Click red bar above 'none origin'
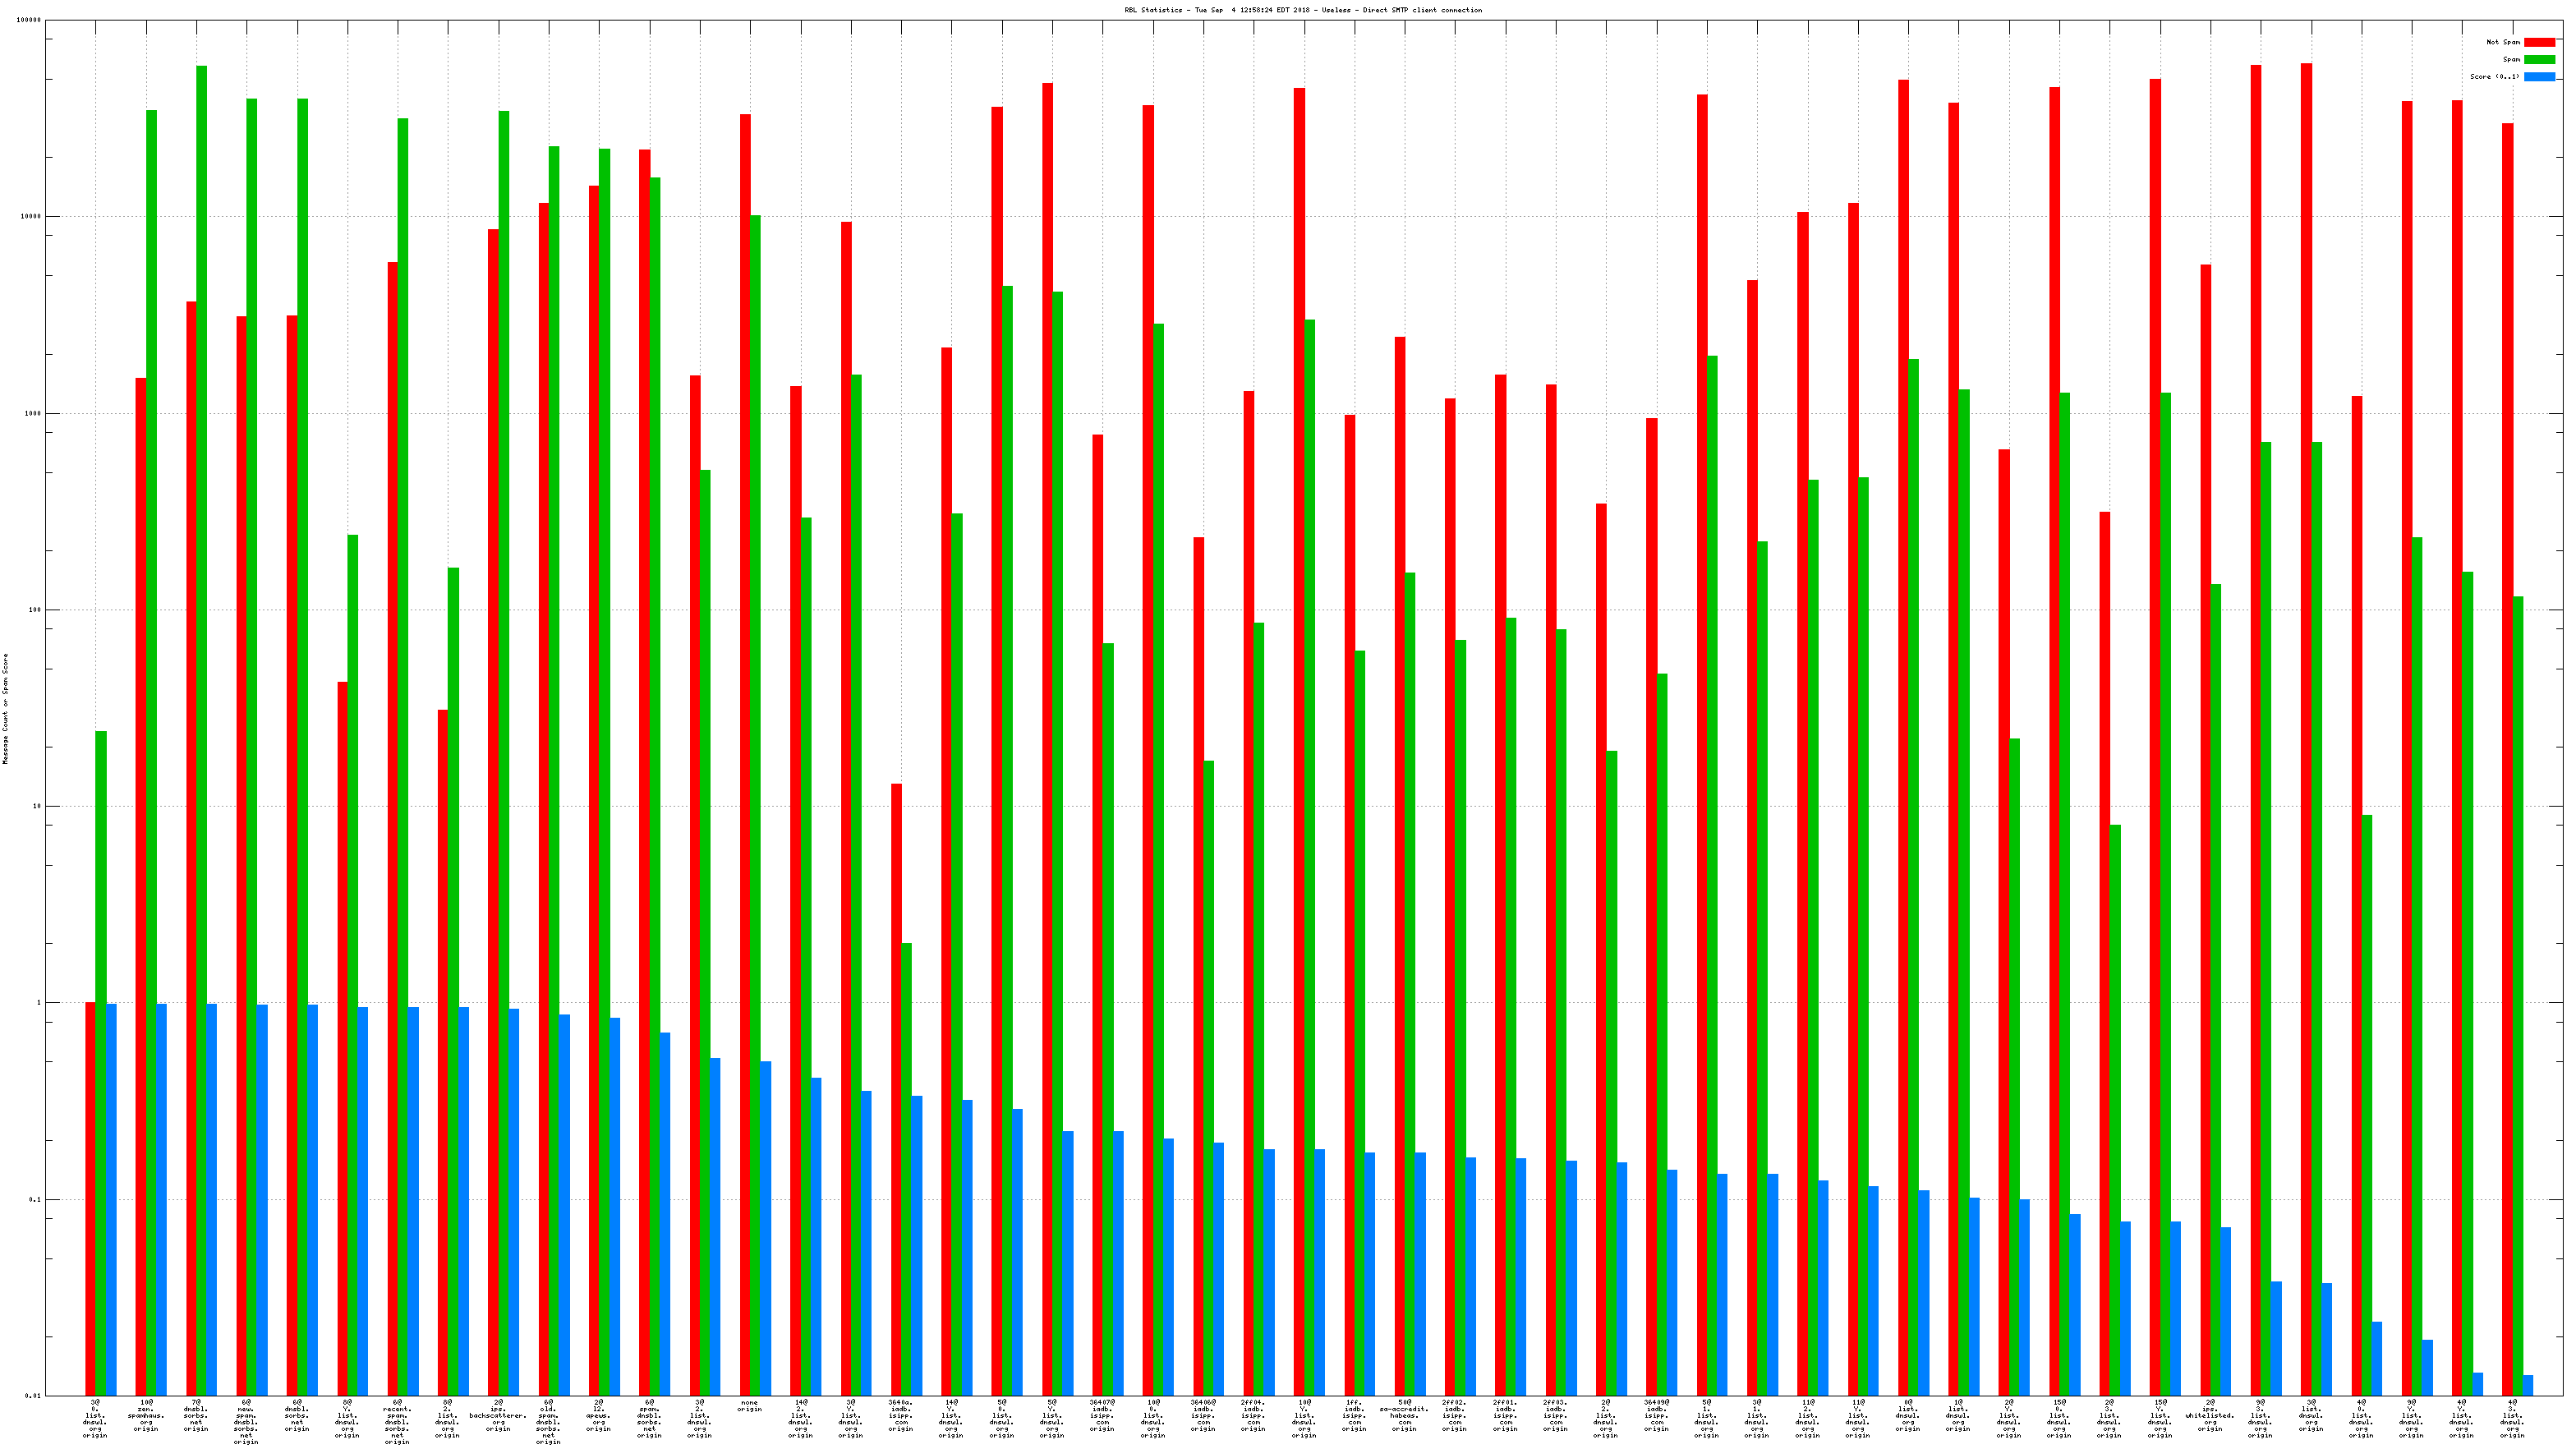 tap(745, 700)
